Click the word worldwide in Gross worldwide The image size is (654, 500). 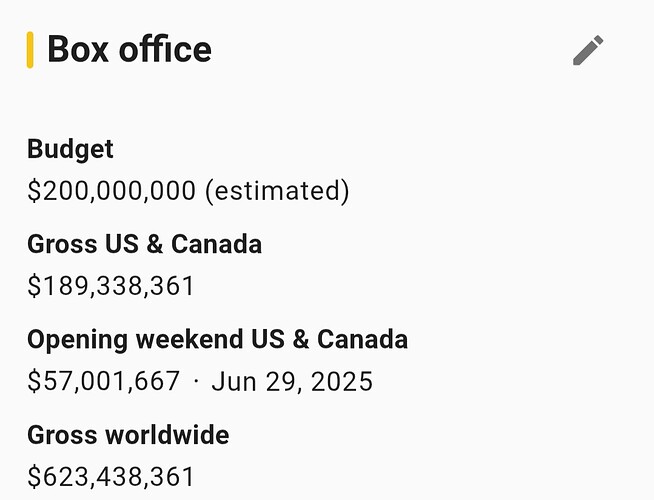[x=163, y=435]
